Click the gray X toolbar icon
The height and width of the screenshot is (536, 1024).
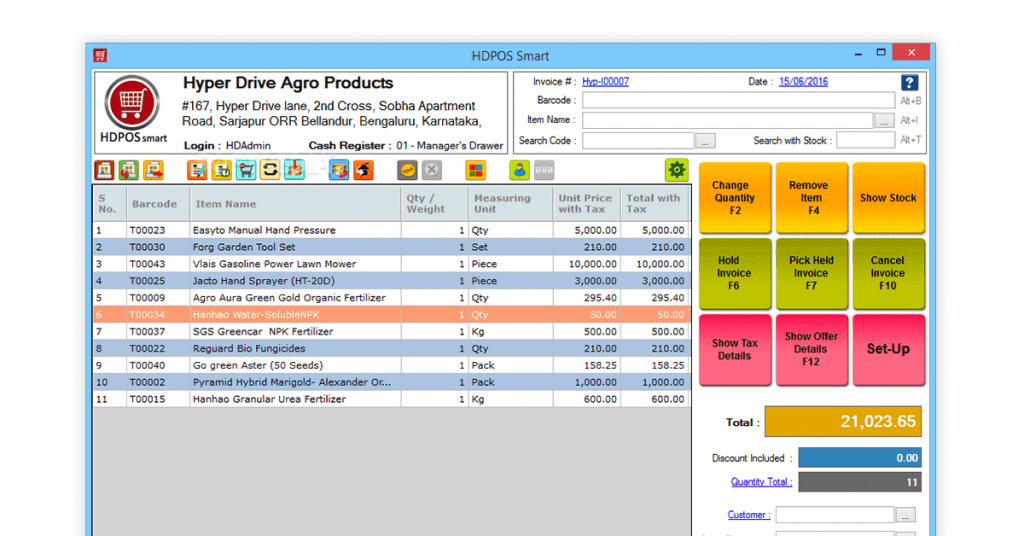coord(432,170)
